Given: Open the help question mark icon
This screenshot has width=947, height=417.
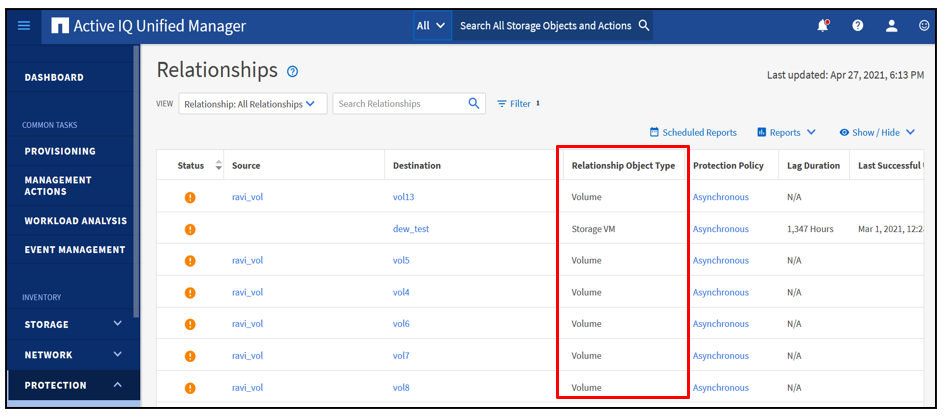Looking at the screenshot, I should (857, 26).
